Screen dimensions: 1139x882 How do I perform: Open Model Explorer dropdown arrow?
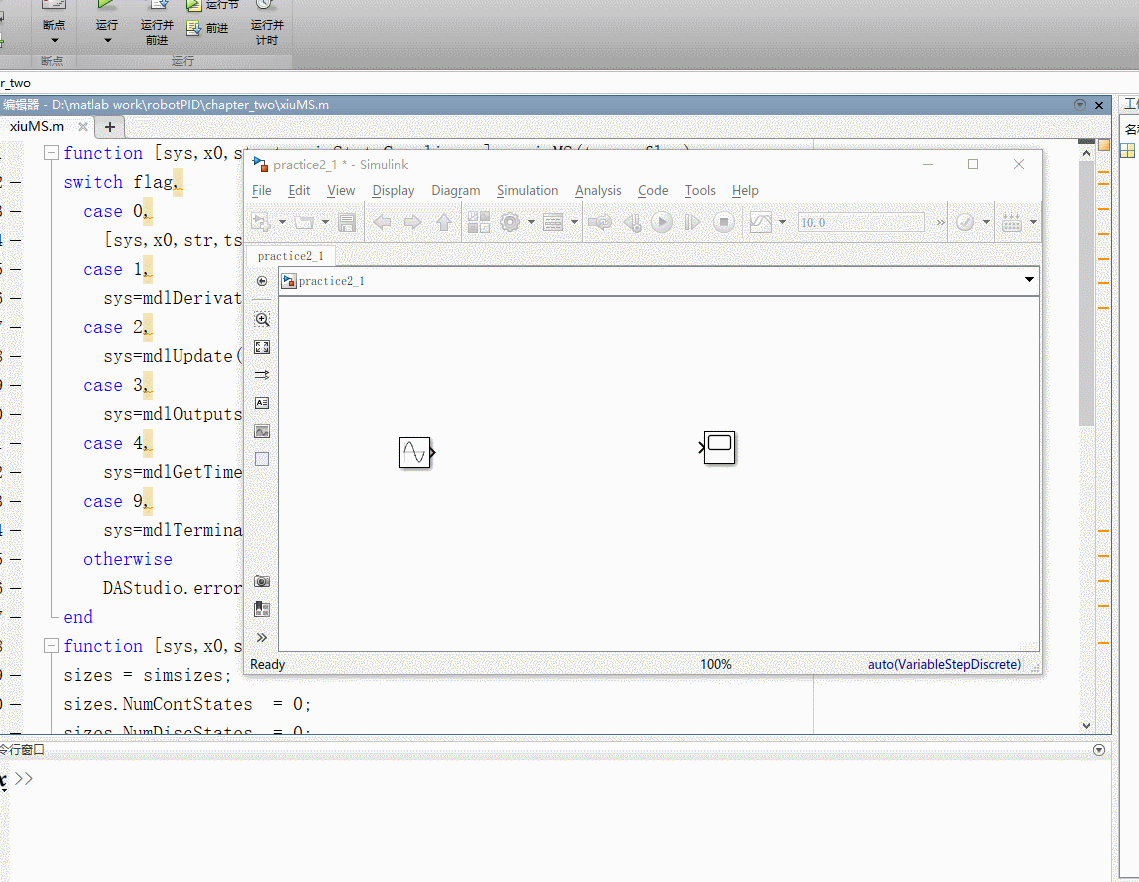(574, 222)
